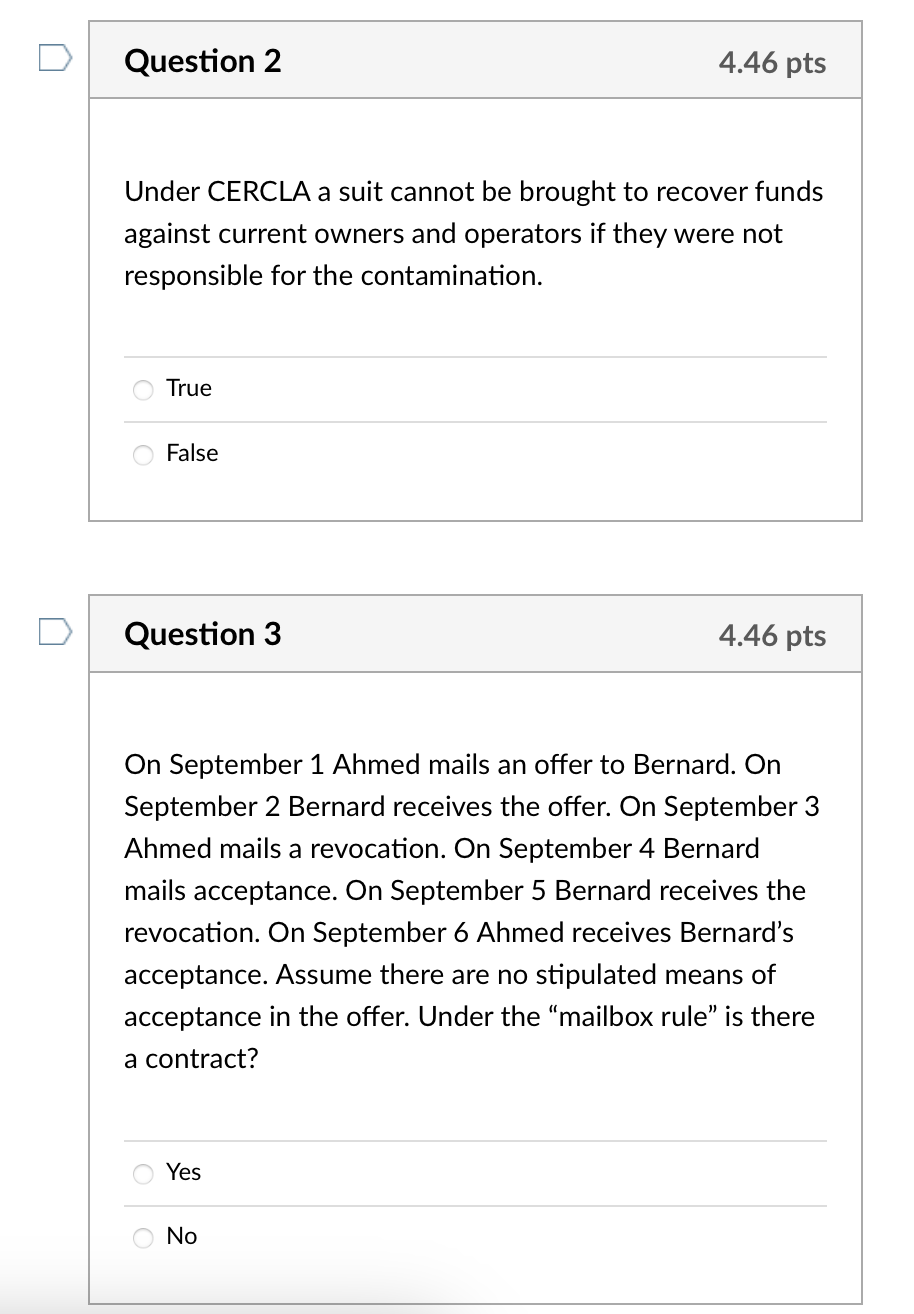Click the CERCLA question text area
914x1314 pixels.
point(472,233)
